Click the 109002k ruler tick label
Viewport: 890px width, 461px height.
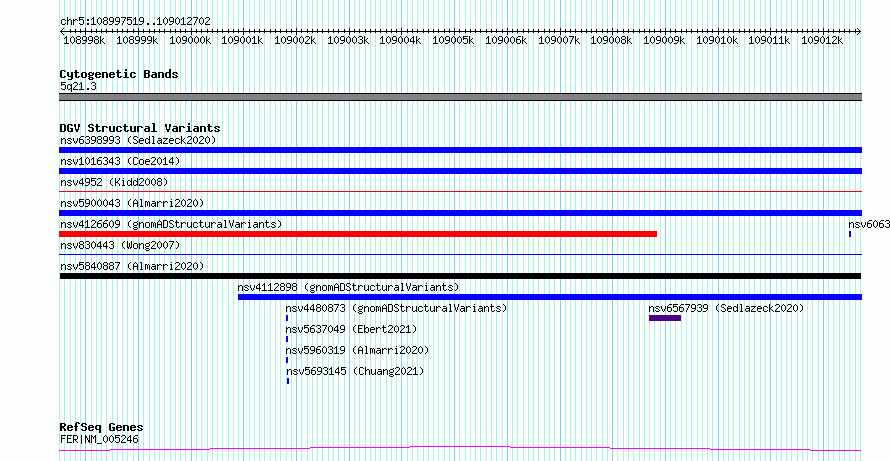[295, 40]
